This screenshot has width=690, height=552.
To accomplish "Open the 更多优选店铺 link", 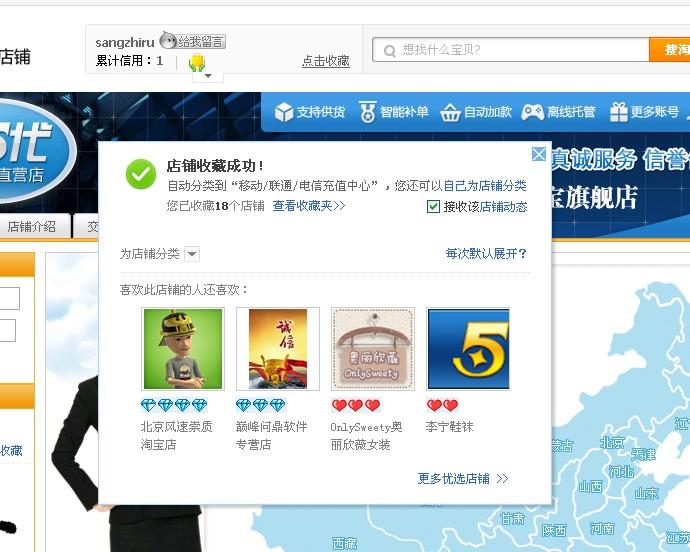I will tap(463, 478).
